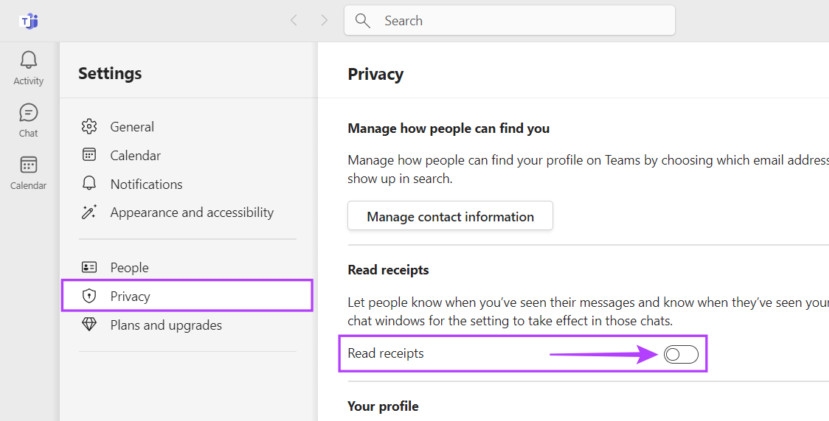Open the Microsoft Teams logo icon
This screenshot has height=421, width=829.
coord(29,21)
